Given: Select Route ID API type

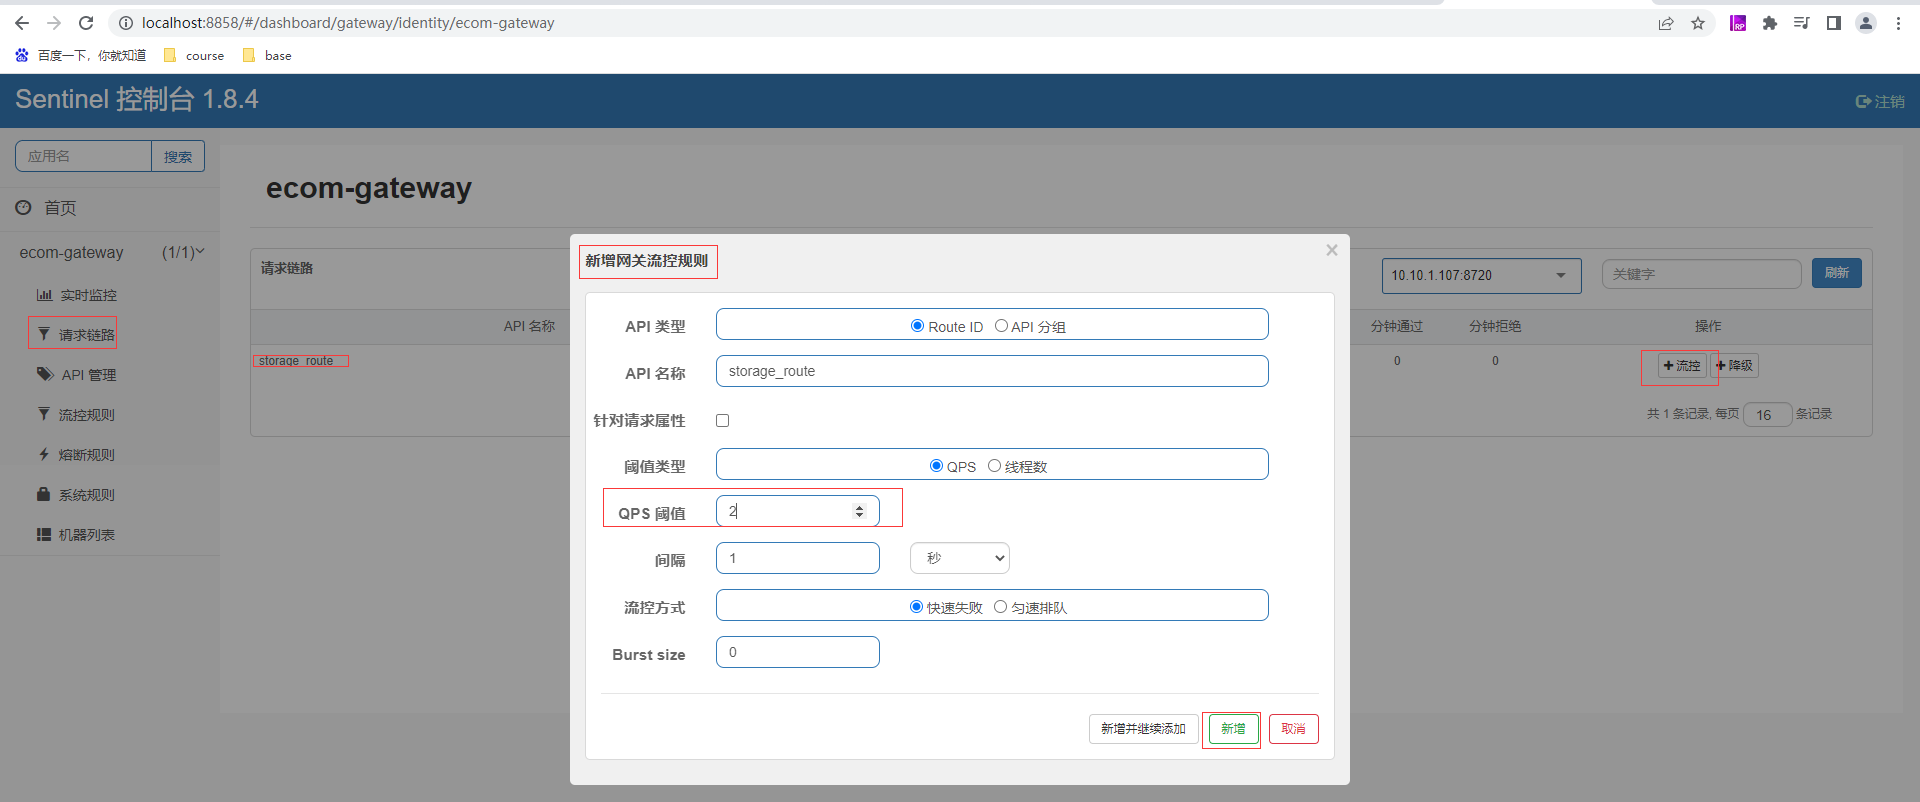Looking at the screenshot, I should click(x=917, y=326).
